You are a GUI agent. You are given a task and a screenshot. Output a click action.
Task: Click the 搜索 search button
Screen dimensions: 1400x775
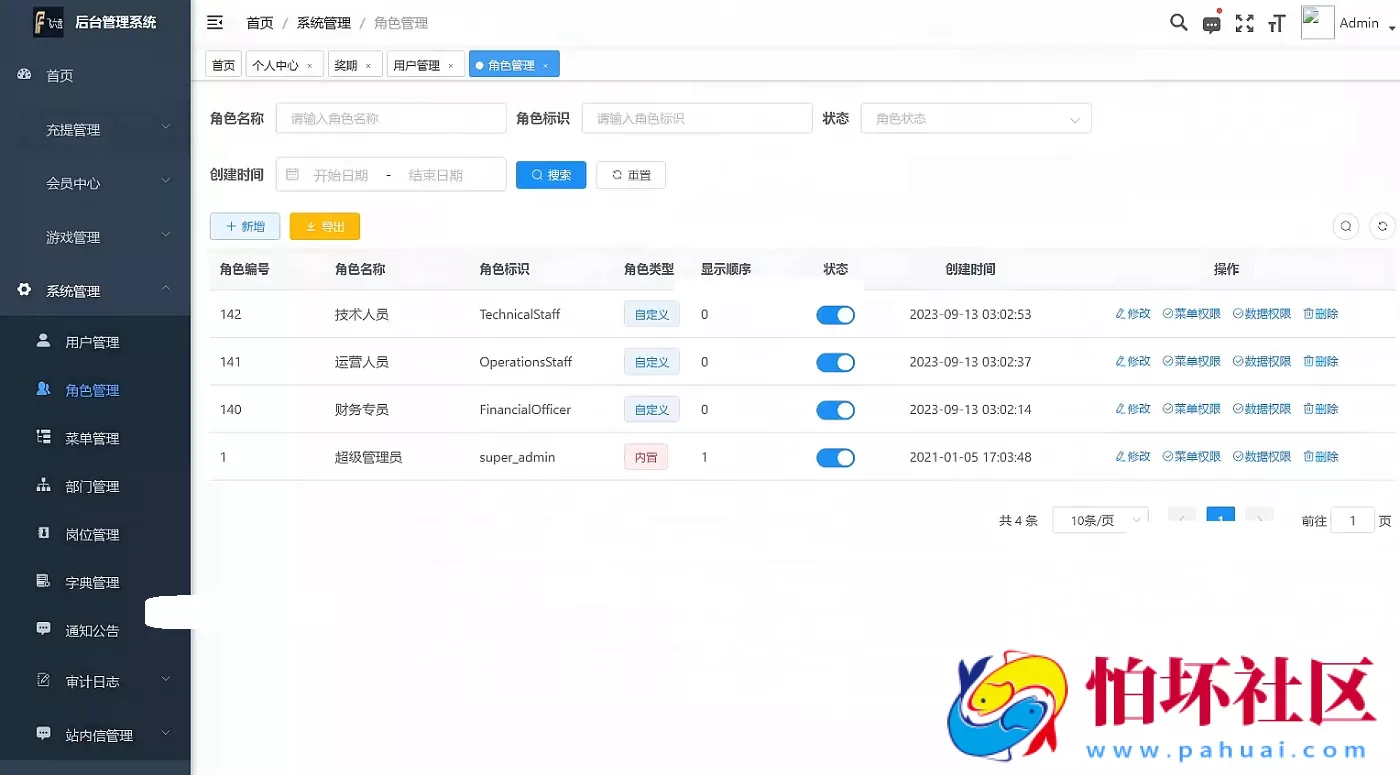(550, 174)
